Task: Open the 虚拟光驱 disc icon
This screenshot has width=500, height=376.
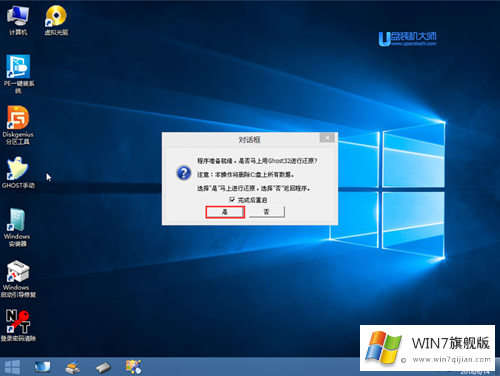Action: [x=56, y=20]
